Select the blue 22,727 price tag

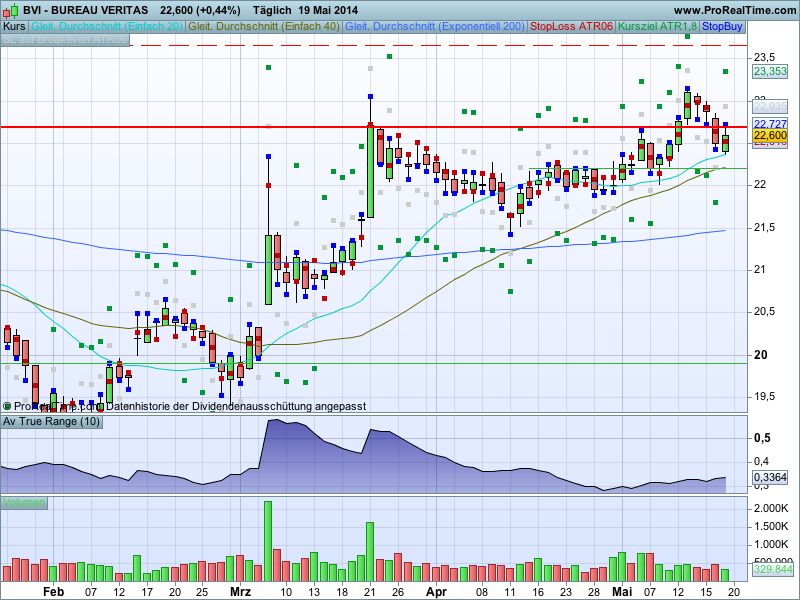coord(770,124)
